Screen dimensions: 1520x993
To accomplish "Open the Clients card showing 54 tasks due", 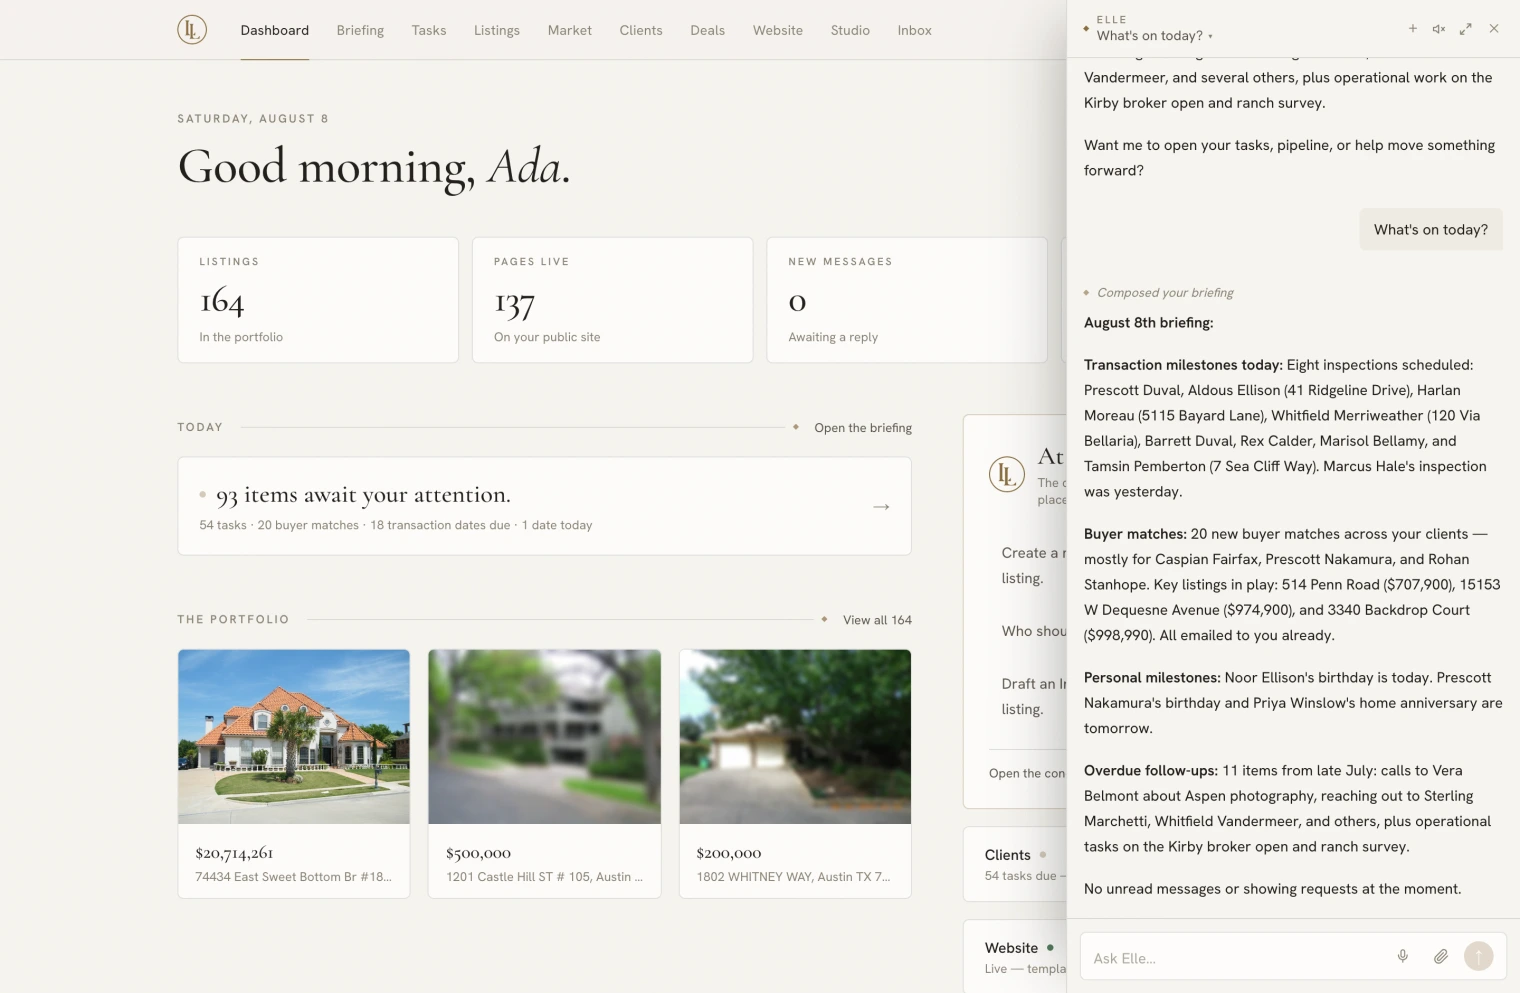I will tap(1015, 864).
